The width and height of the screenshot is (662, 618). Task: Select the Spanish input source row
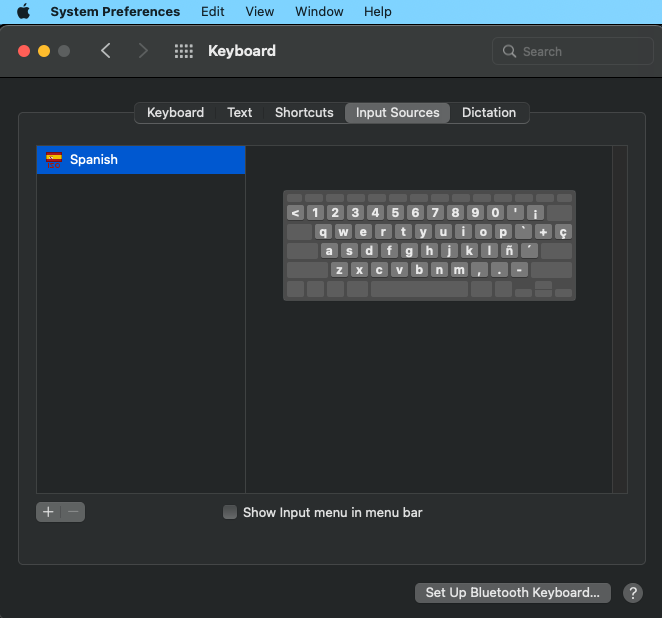[x=141, y=160]
